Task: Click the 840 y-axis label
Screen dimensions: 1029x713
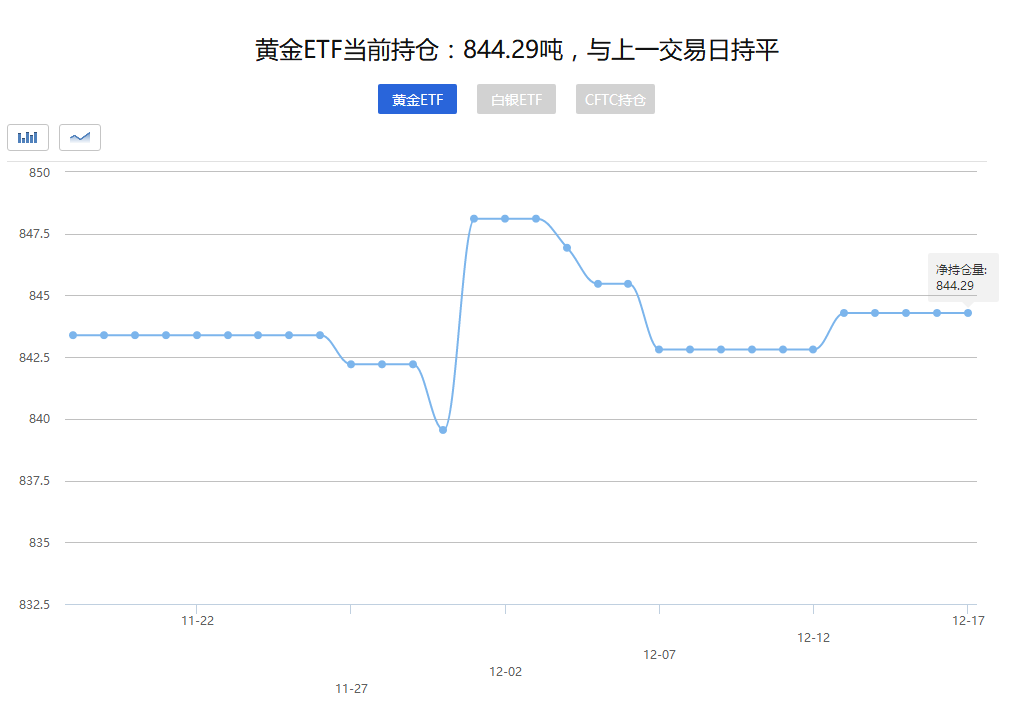Action: tap(39, 419)
